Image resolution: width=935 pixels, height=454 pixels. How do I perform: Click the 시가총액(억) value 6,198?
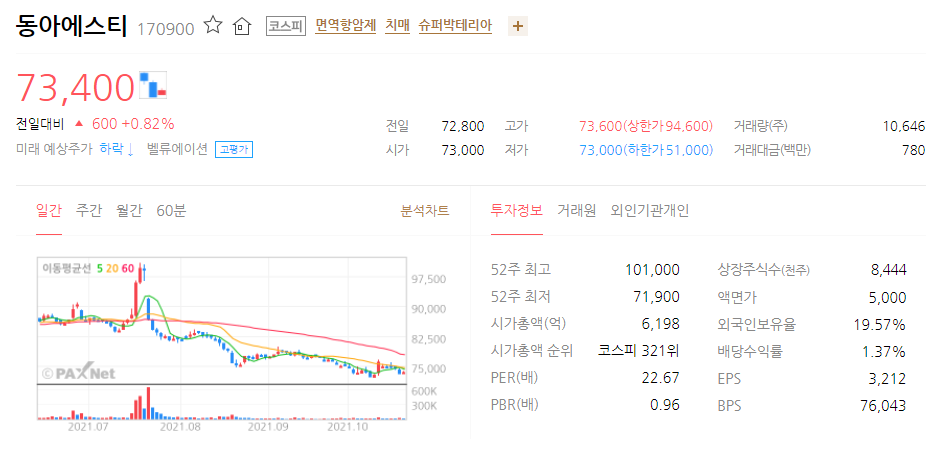point(662,325)
